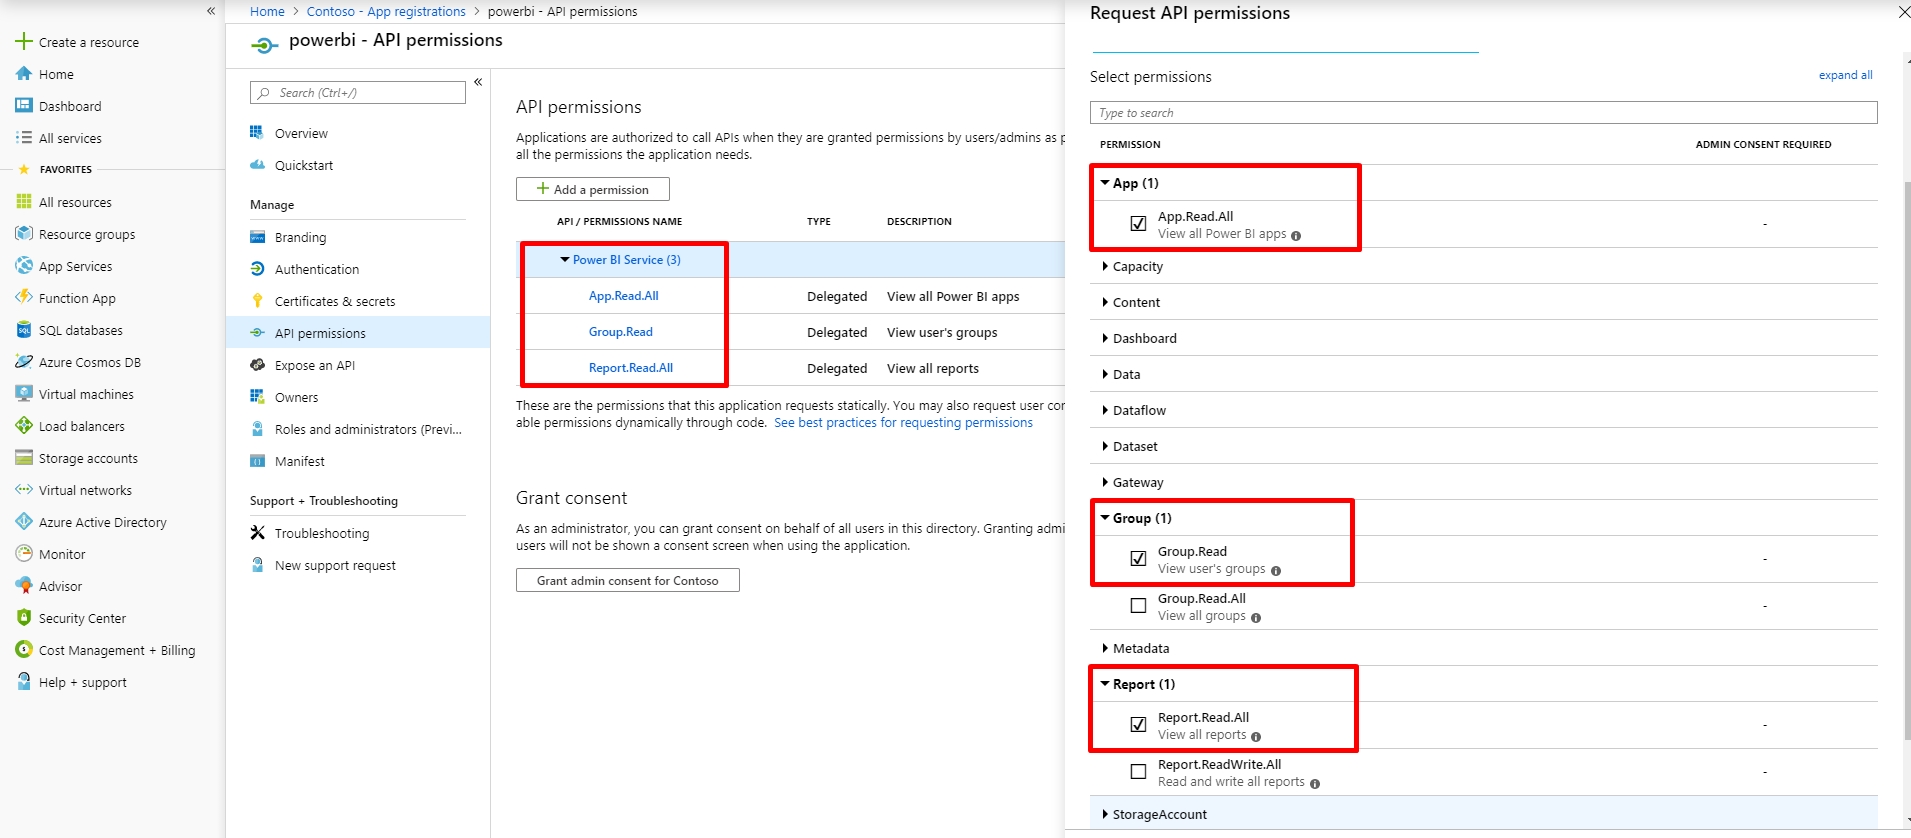Click the Azure Cosmos DB icon in sidebar
This screenshot has height=838, width=1911.
tap(24, 362)
